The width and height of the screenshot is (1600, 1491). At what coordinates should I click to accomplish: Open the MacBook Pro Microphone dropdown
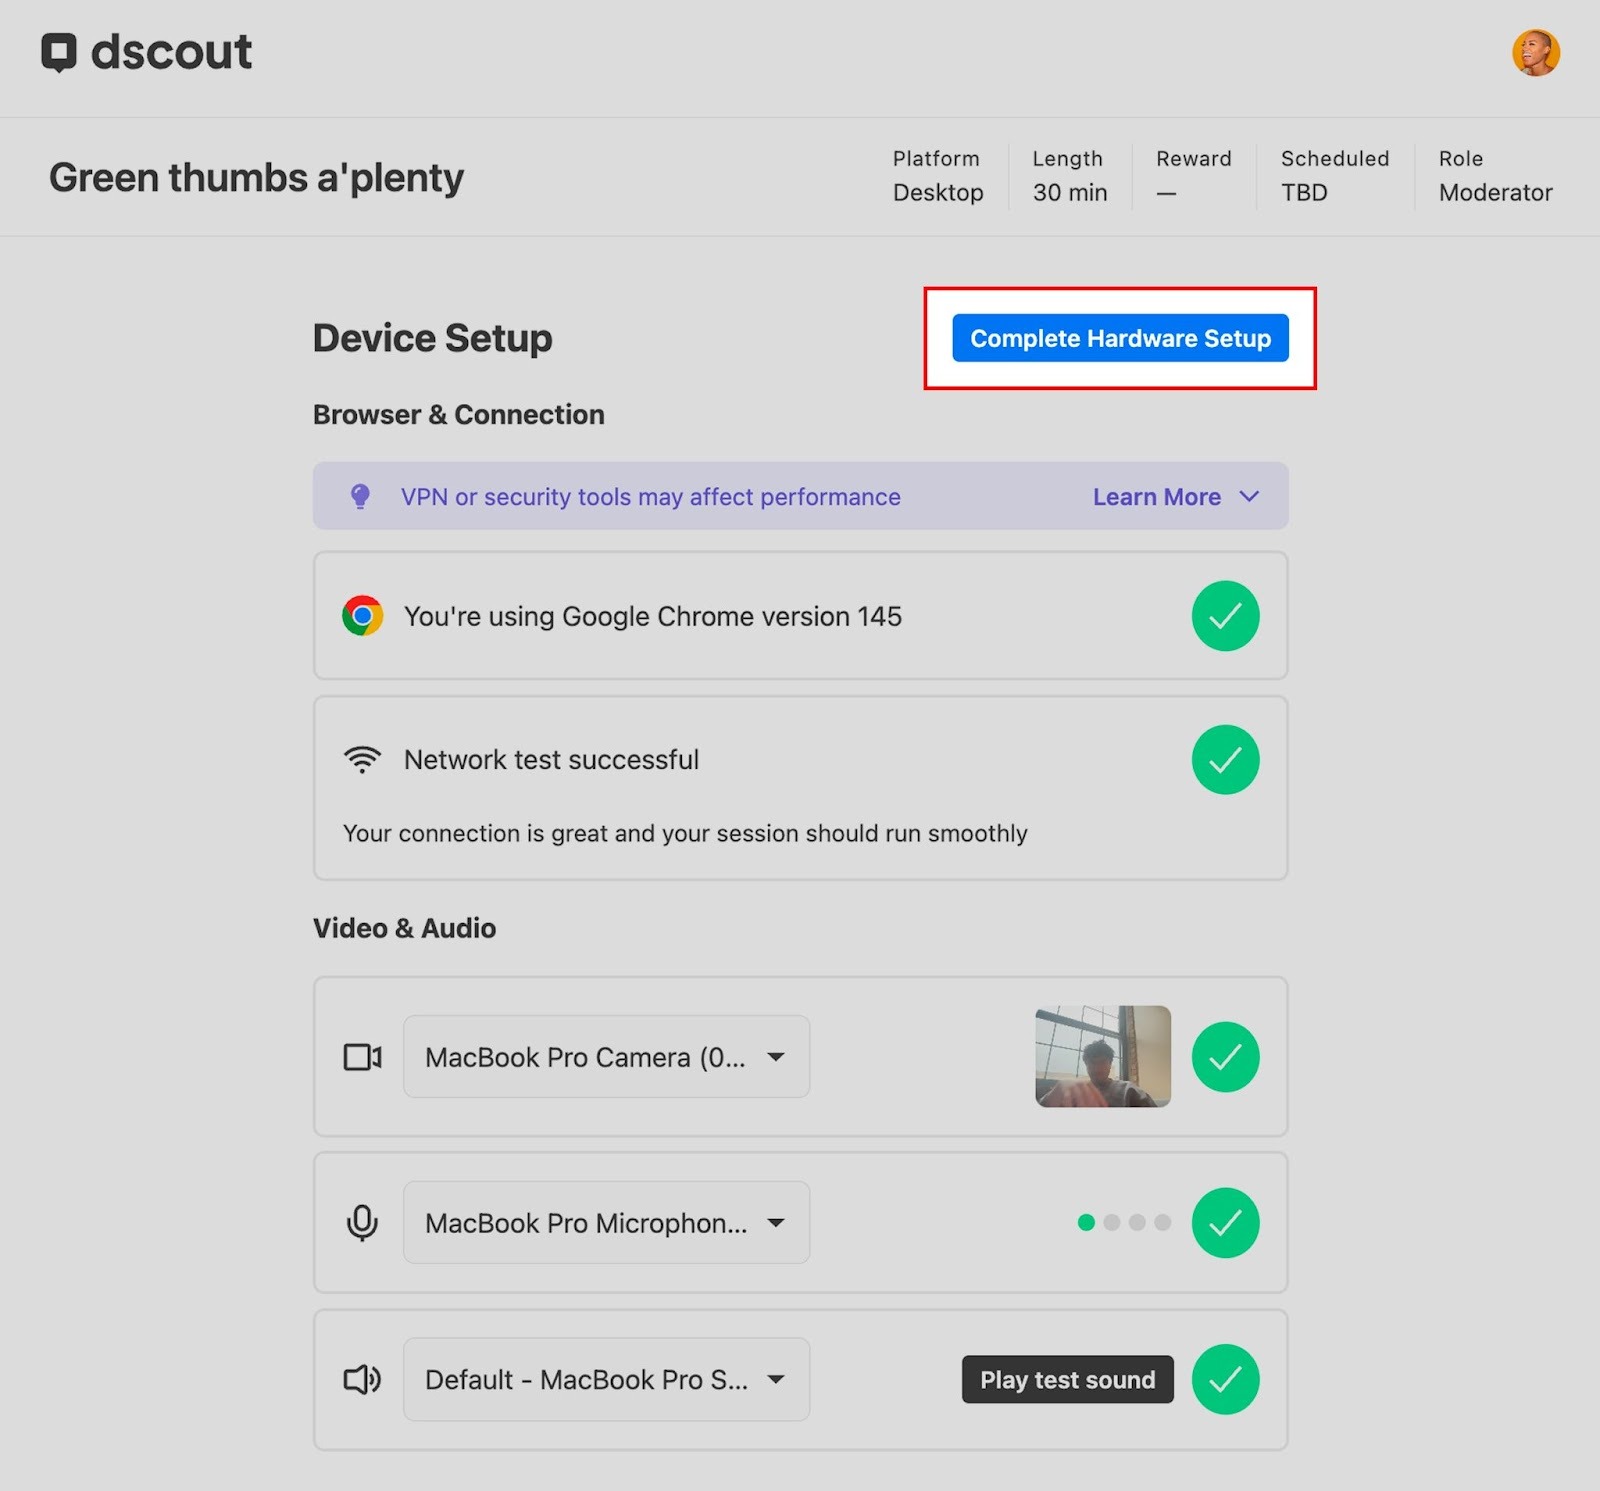pos(606,1222)
